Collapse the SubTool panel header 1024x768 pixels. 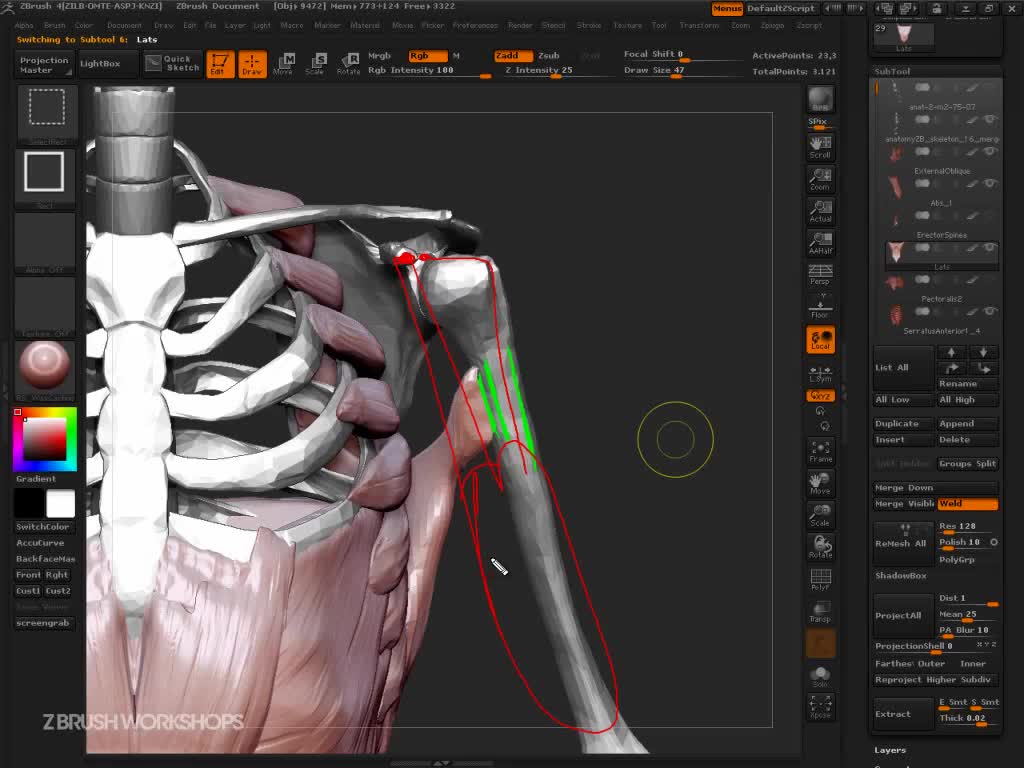pyautogui.click(x=892, y=71)
